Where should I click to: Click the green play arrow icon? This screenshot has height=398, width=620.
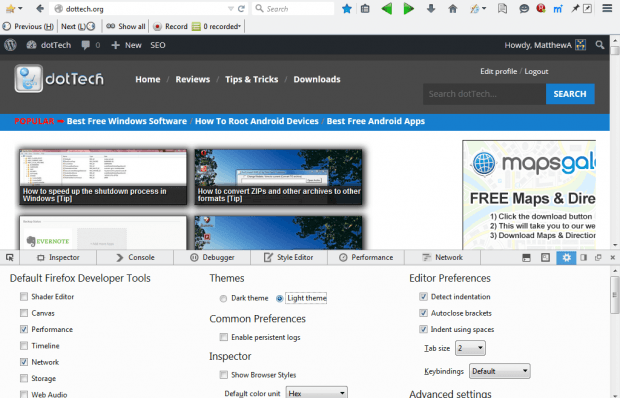coord(408,9)
